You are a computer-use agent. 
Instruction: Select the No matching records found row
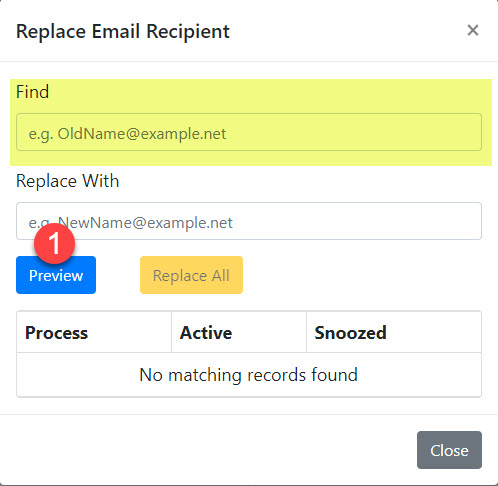(249, 375)
